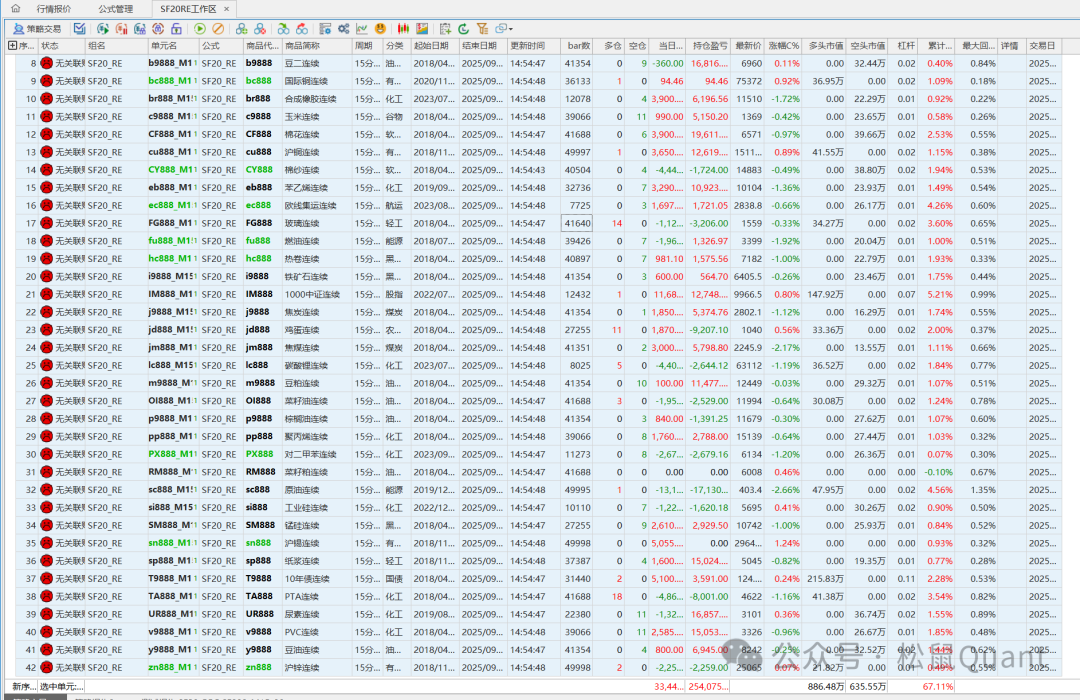This screenshot has width=1080, height=700.
Task: Click the 选中单元 button at bottom
Action: (62, 686)
